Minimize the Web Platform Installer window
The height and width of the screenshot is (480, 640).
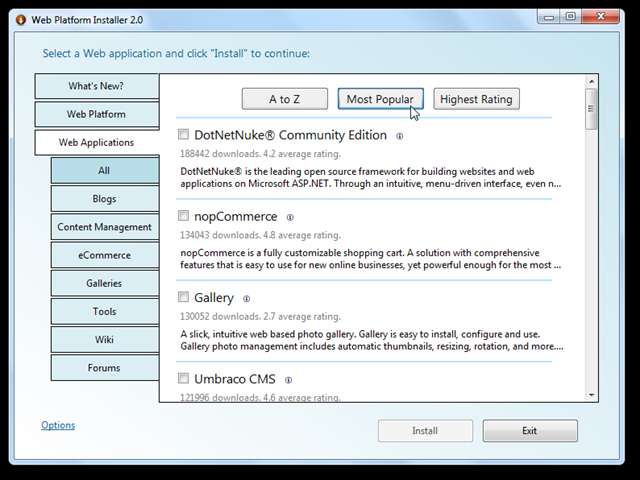click(549, 17)
